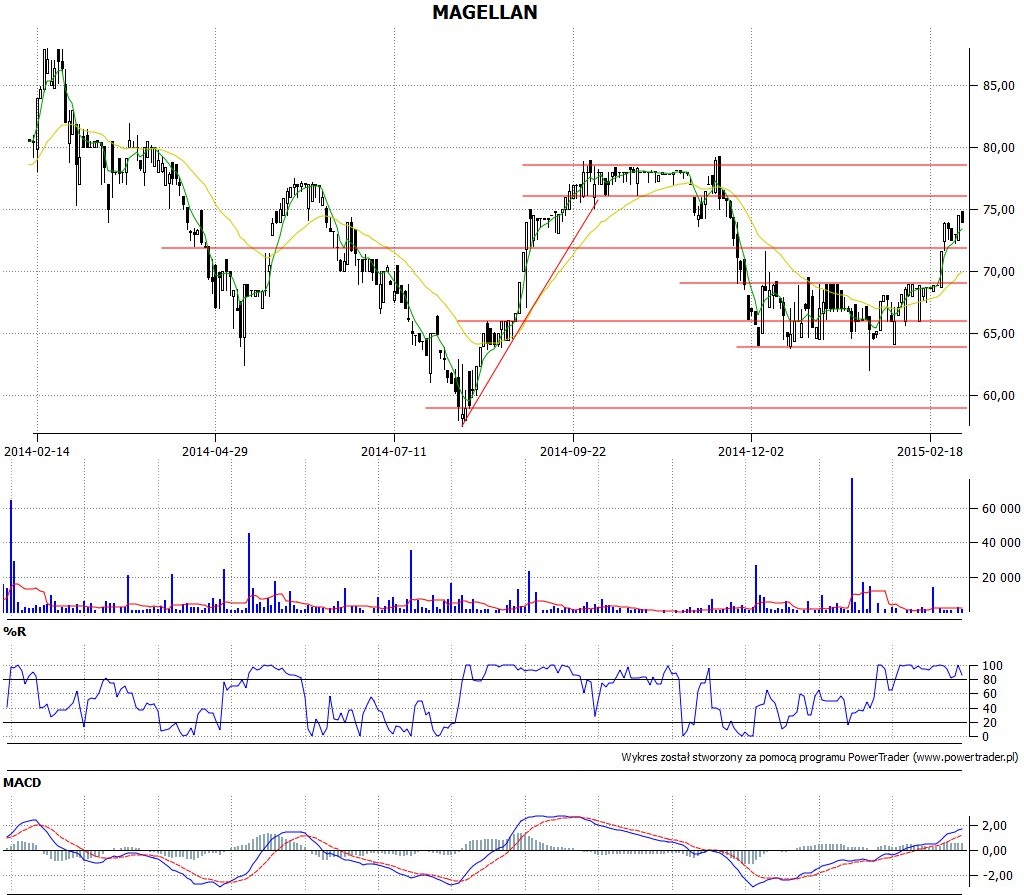The image size is (1024, 895).
Task: Select the 20 000 volume axis label
Action: (1000, 578)
